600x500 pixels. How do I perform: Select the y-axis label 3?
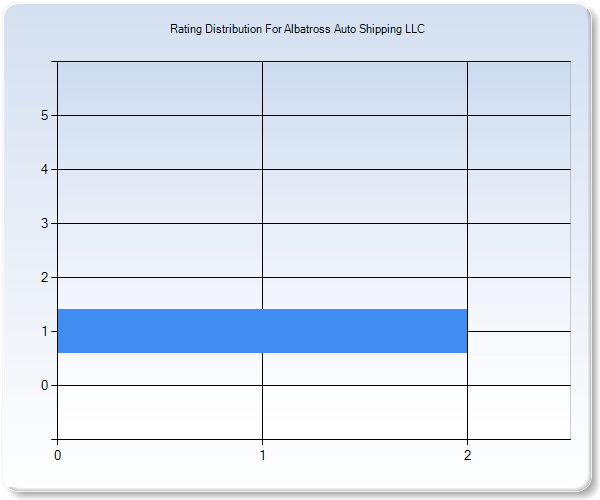pos(45,223)
